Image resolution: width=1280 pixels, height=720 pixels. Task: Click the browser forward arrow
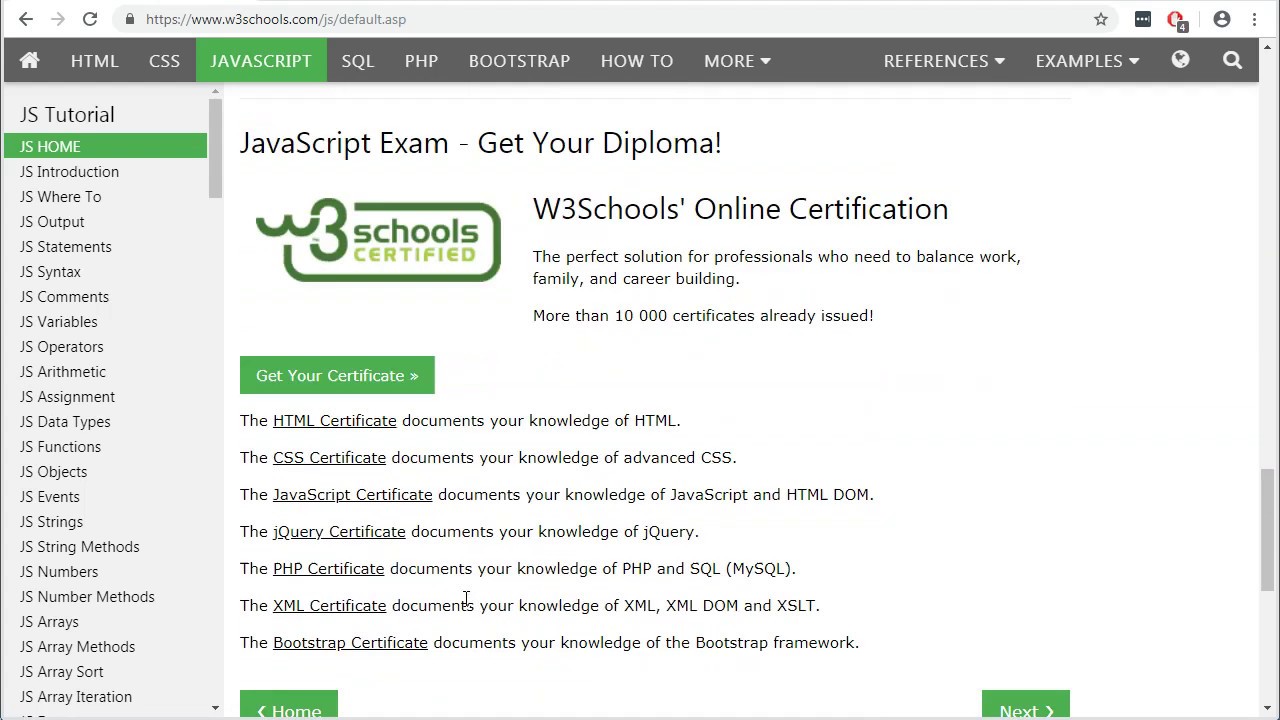tap(58, 19)
